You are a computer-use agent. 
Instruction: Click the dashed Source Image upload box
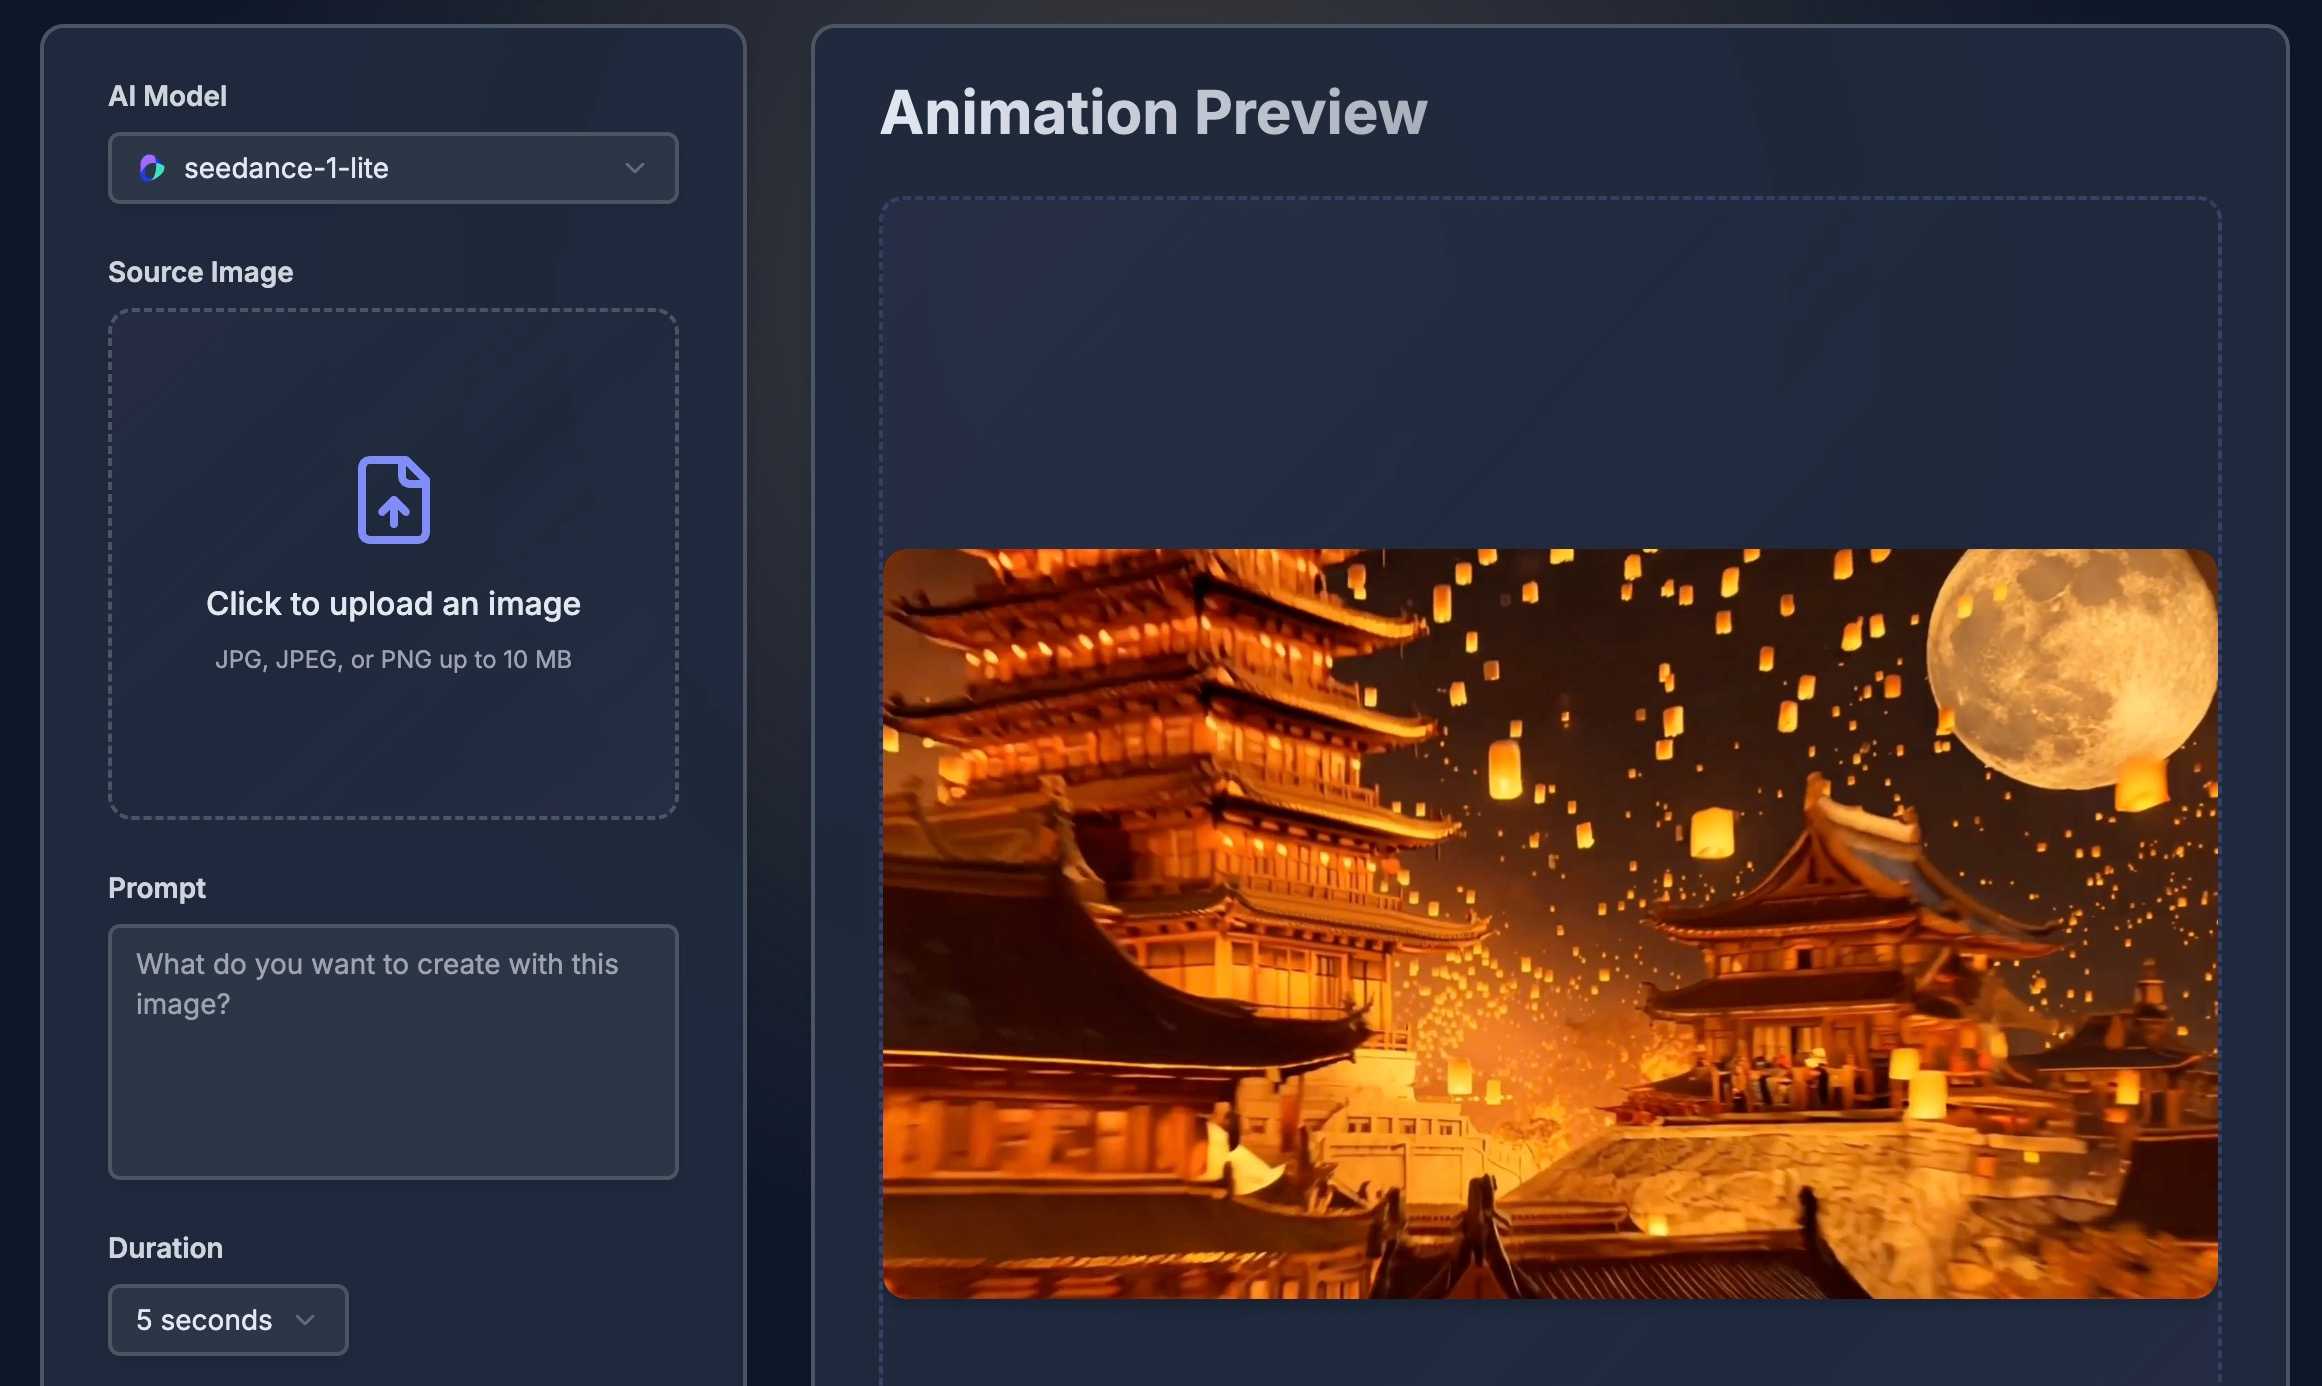(392, 565)
